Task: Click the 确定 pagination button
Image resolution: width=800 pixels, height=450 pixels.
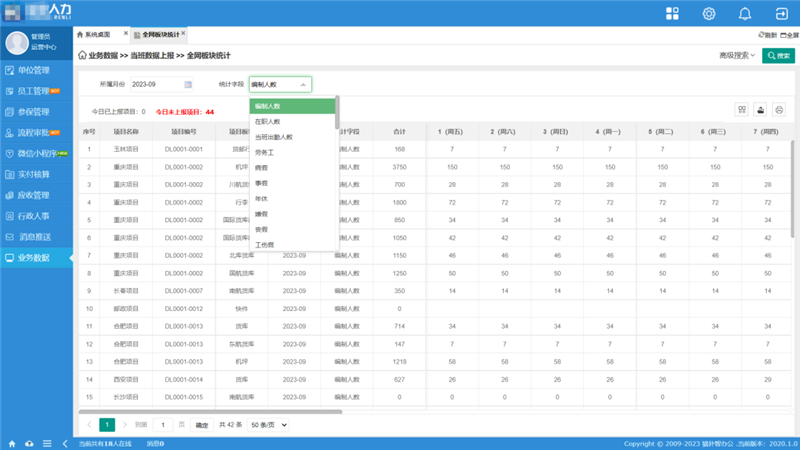Action: pos(202,425)
